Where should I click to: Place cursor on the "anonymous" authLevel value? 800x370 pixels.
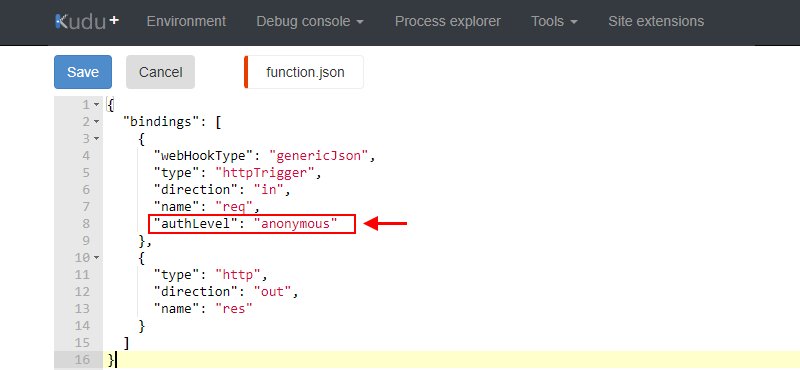(x=296, y=224)
